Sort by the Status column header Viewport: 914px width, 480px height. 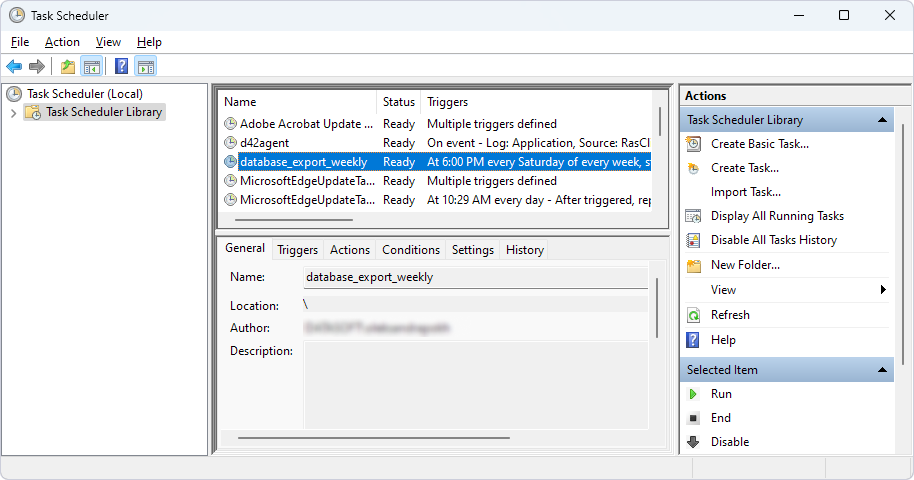click(x=398, y=102)
